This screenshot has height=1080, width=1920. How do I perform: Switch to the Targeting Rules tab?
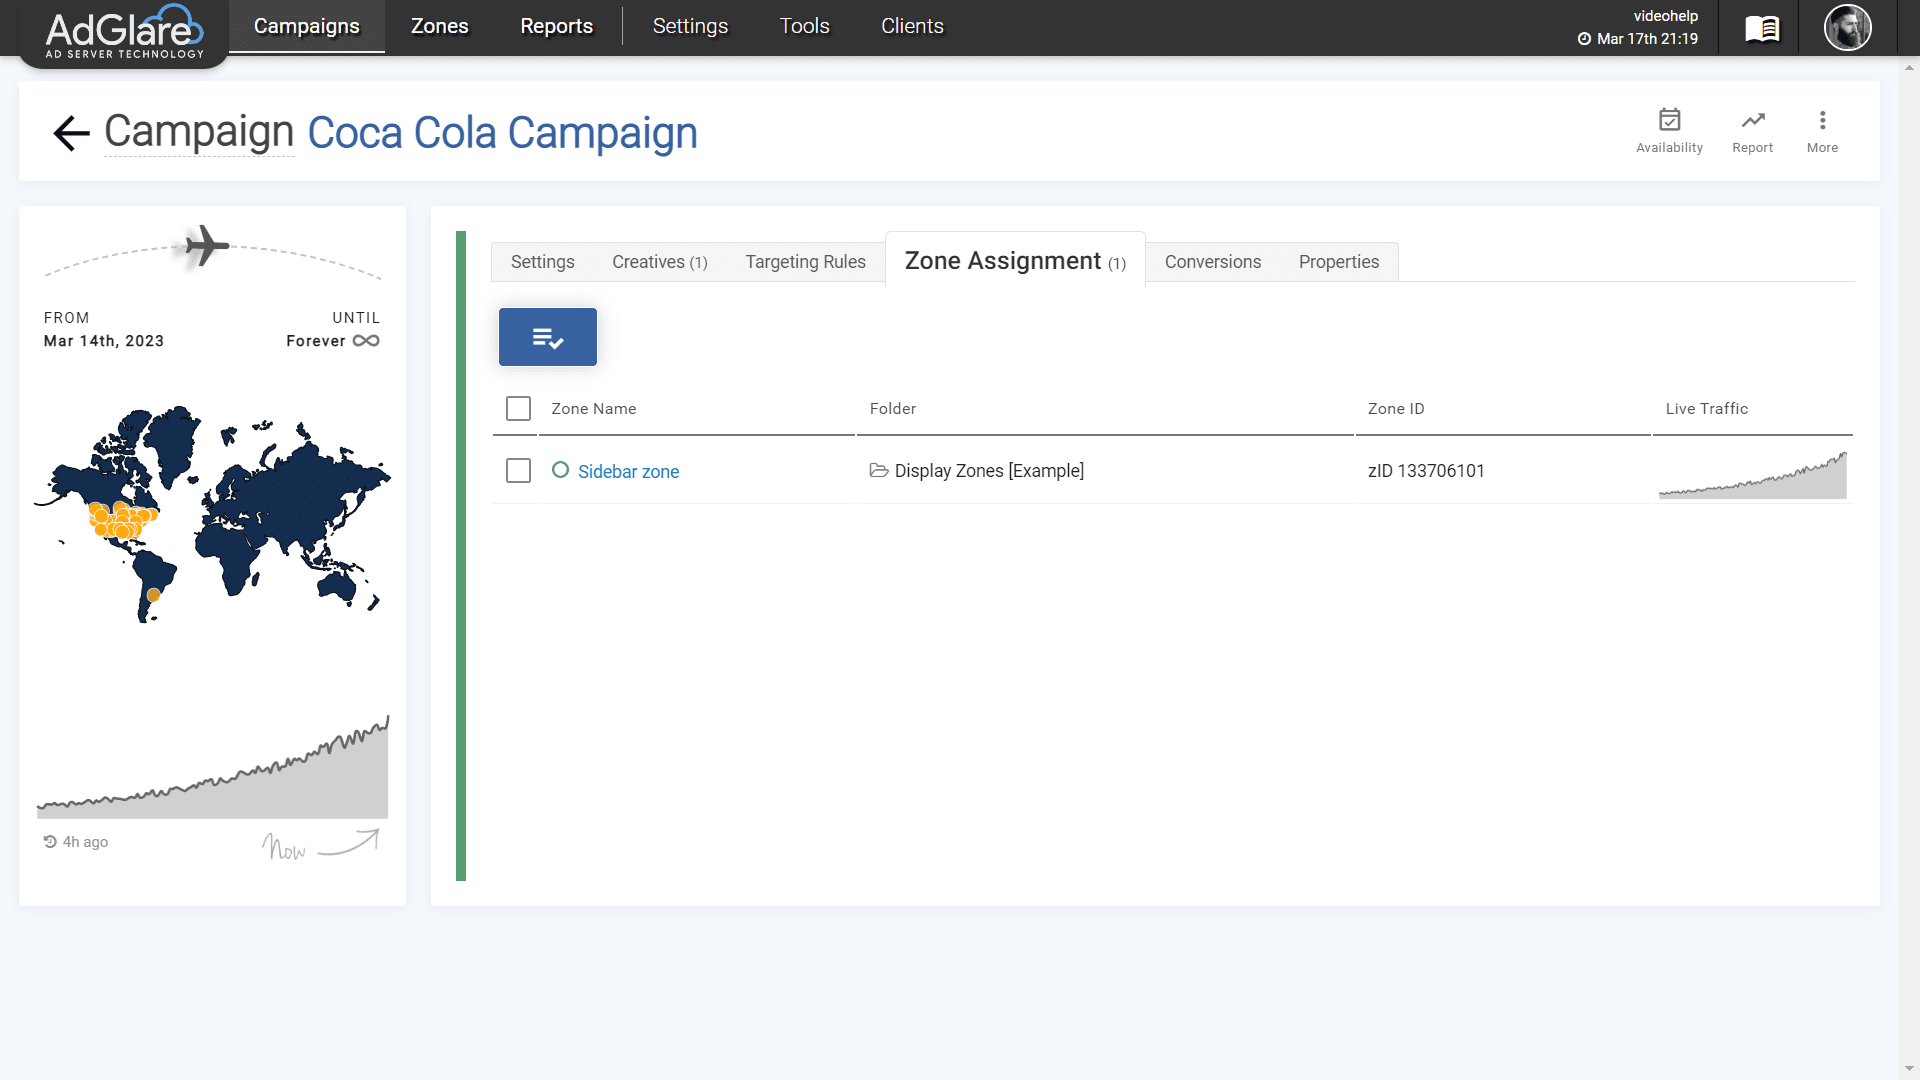[x=805, y=262]
